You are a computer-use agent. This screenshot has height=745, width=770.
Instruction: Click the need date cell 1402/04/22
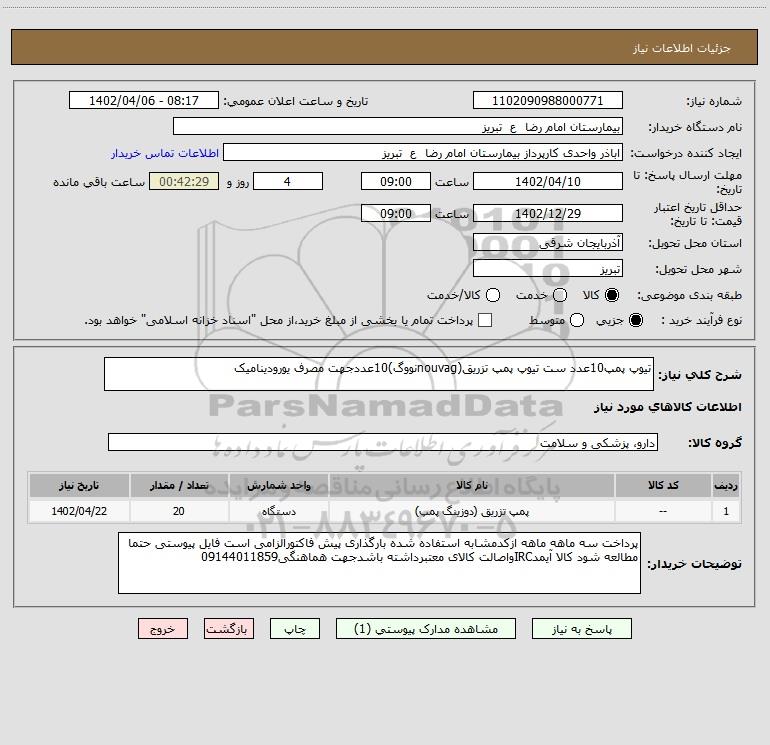(79, 511)
